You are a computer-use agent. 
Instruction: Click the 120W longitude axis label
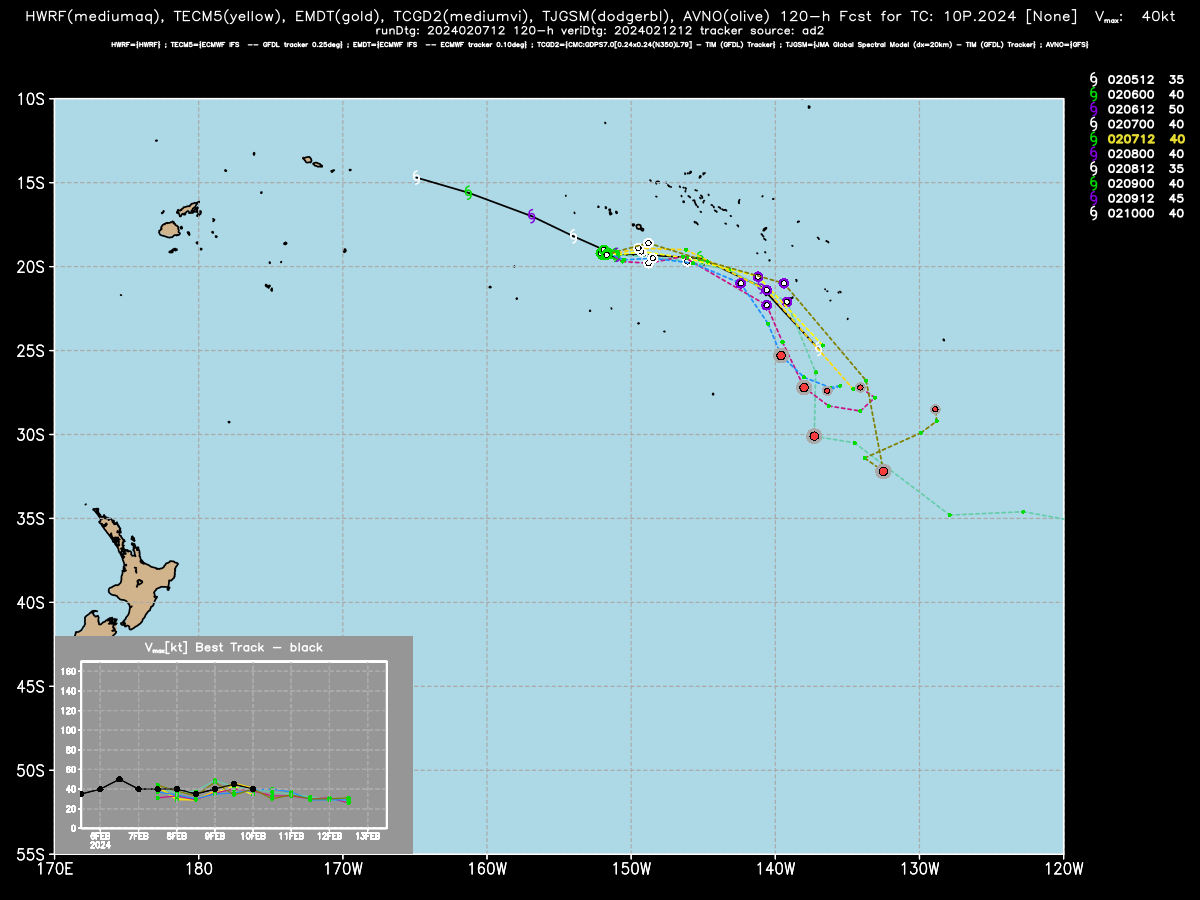[1063, 866]
